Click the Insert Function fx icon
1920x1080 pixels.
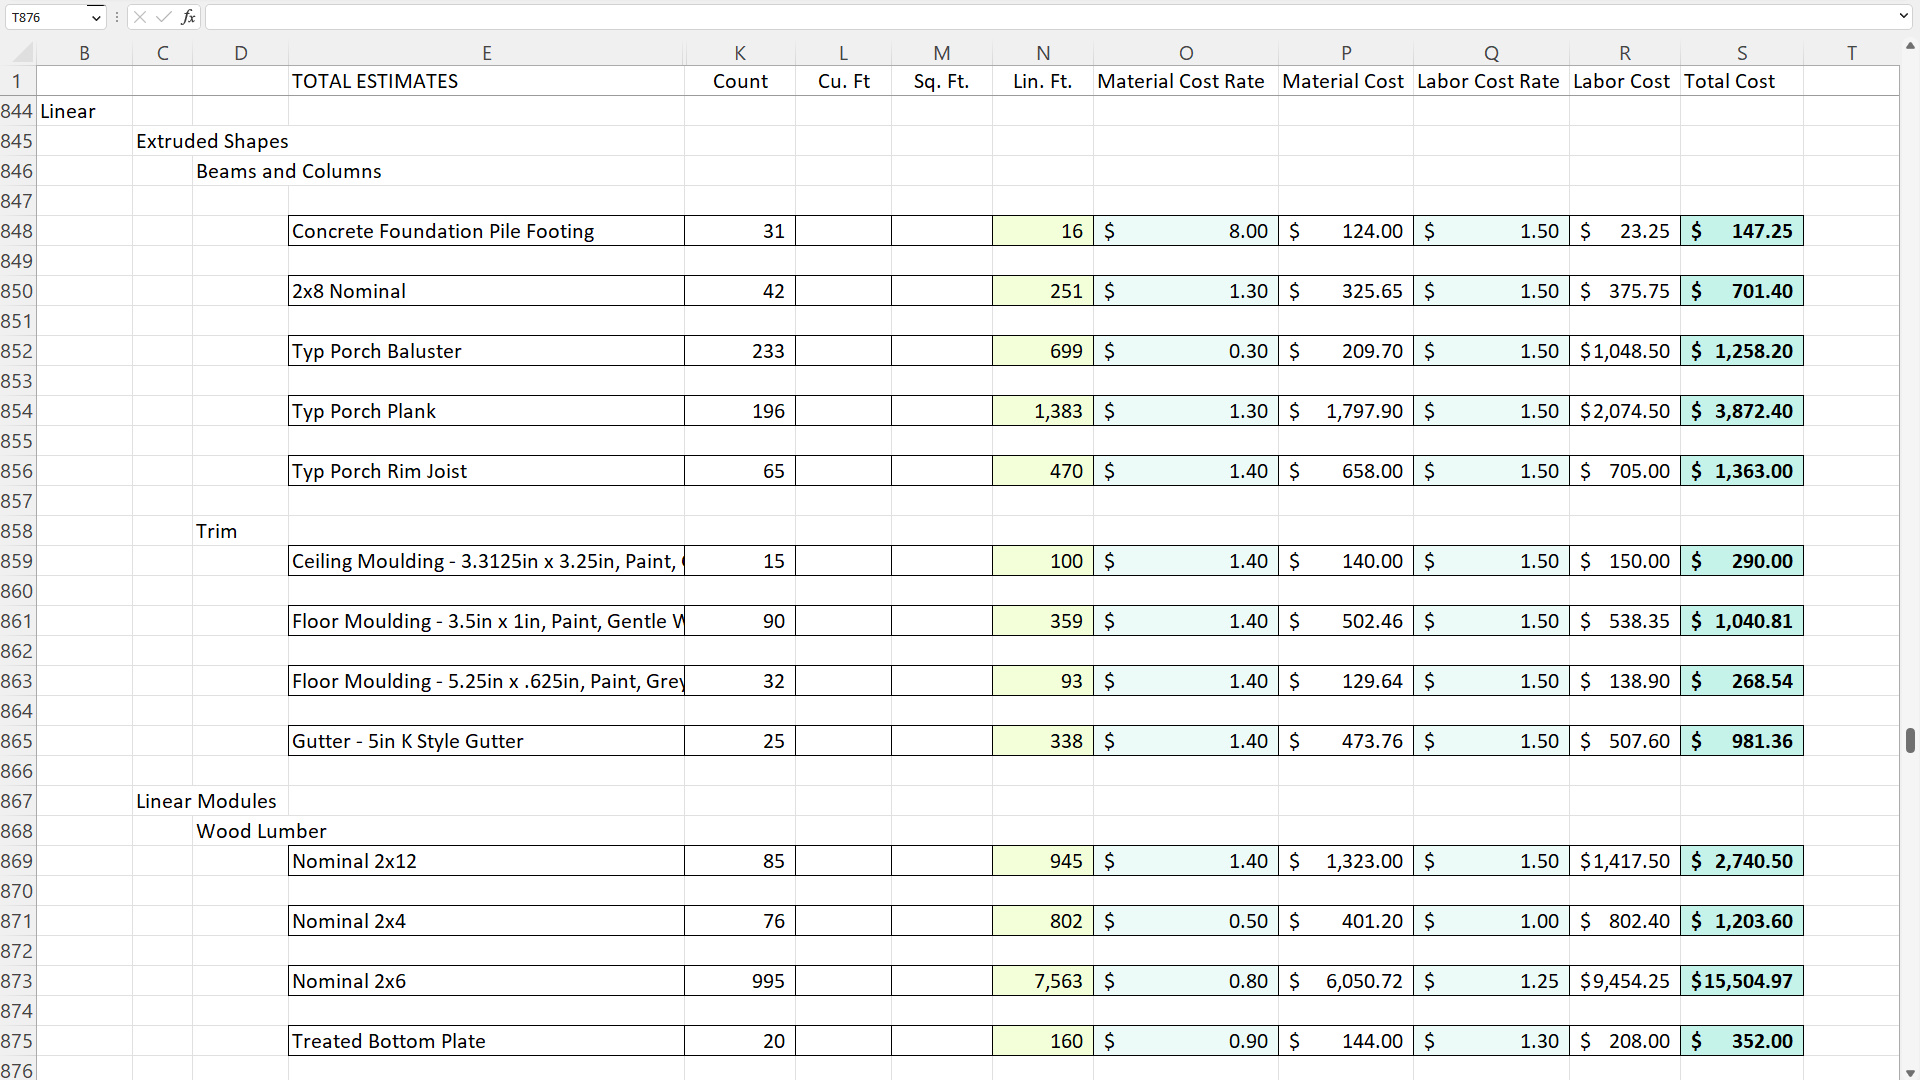pyautogui.click(x=188, y=17)
